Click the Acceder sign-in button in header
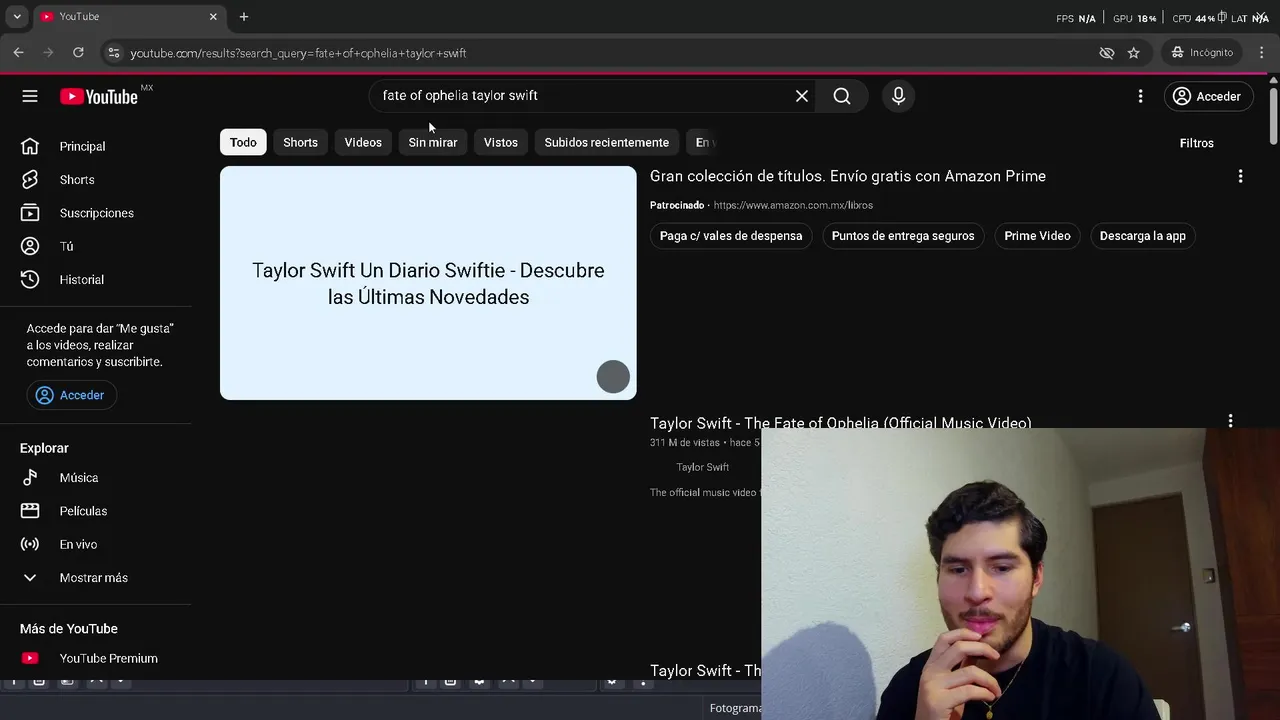 [x=1207, y=96]
